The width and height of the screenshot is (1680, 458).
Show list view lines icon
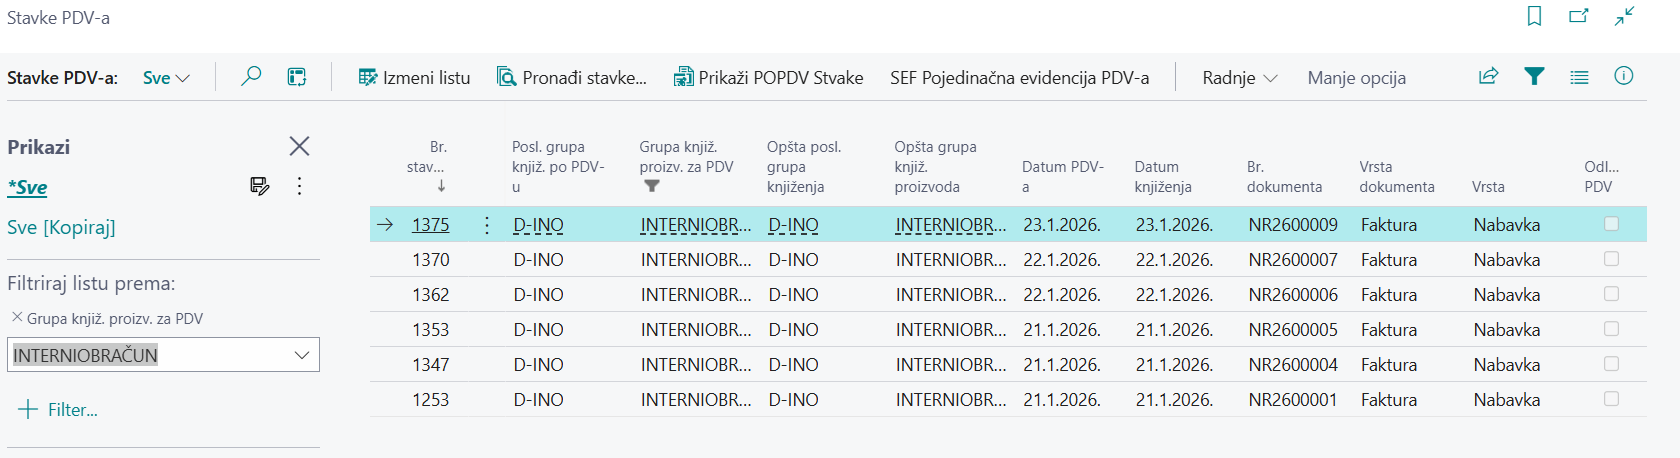click(1579, 77)
